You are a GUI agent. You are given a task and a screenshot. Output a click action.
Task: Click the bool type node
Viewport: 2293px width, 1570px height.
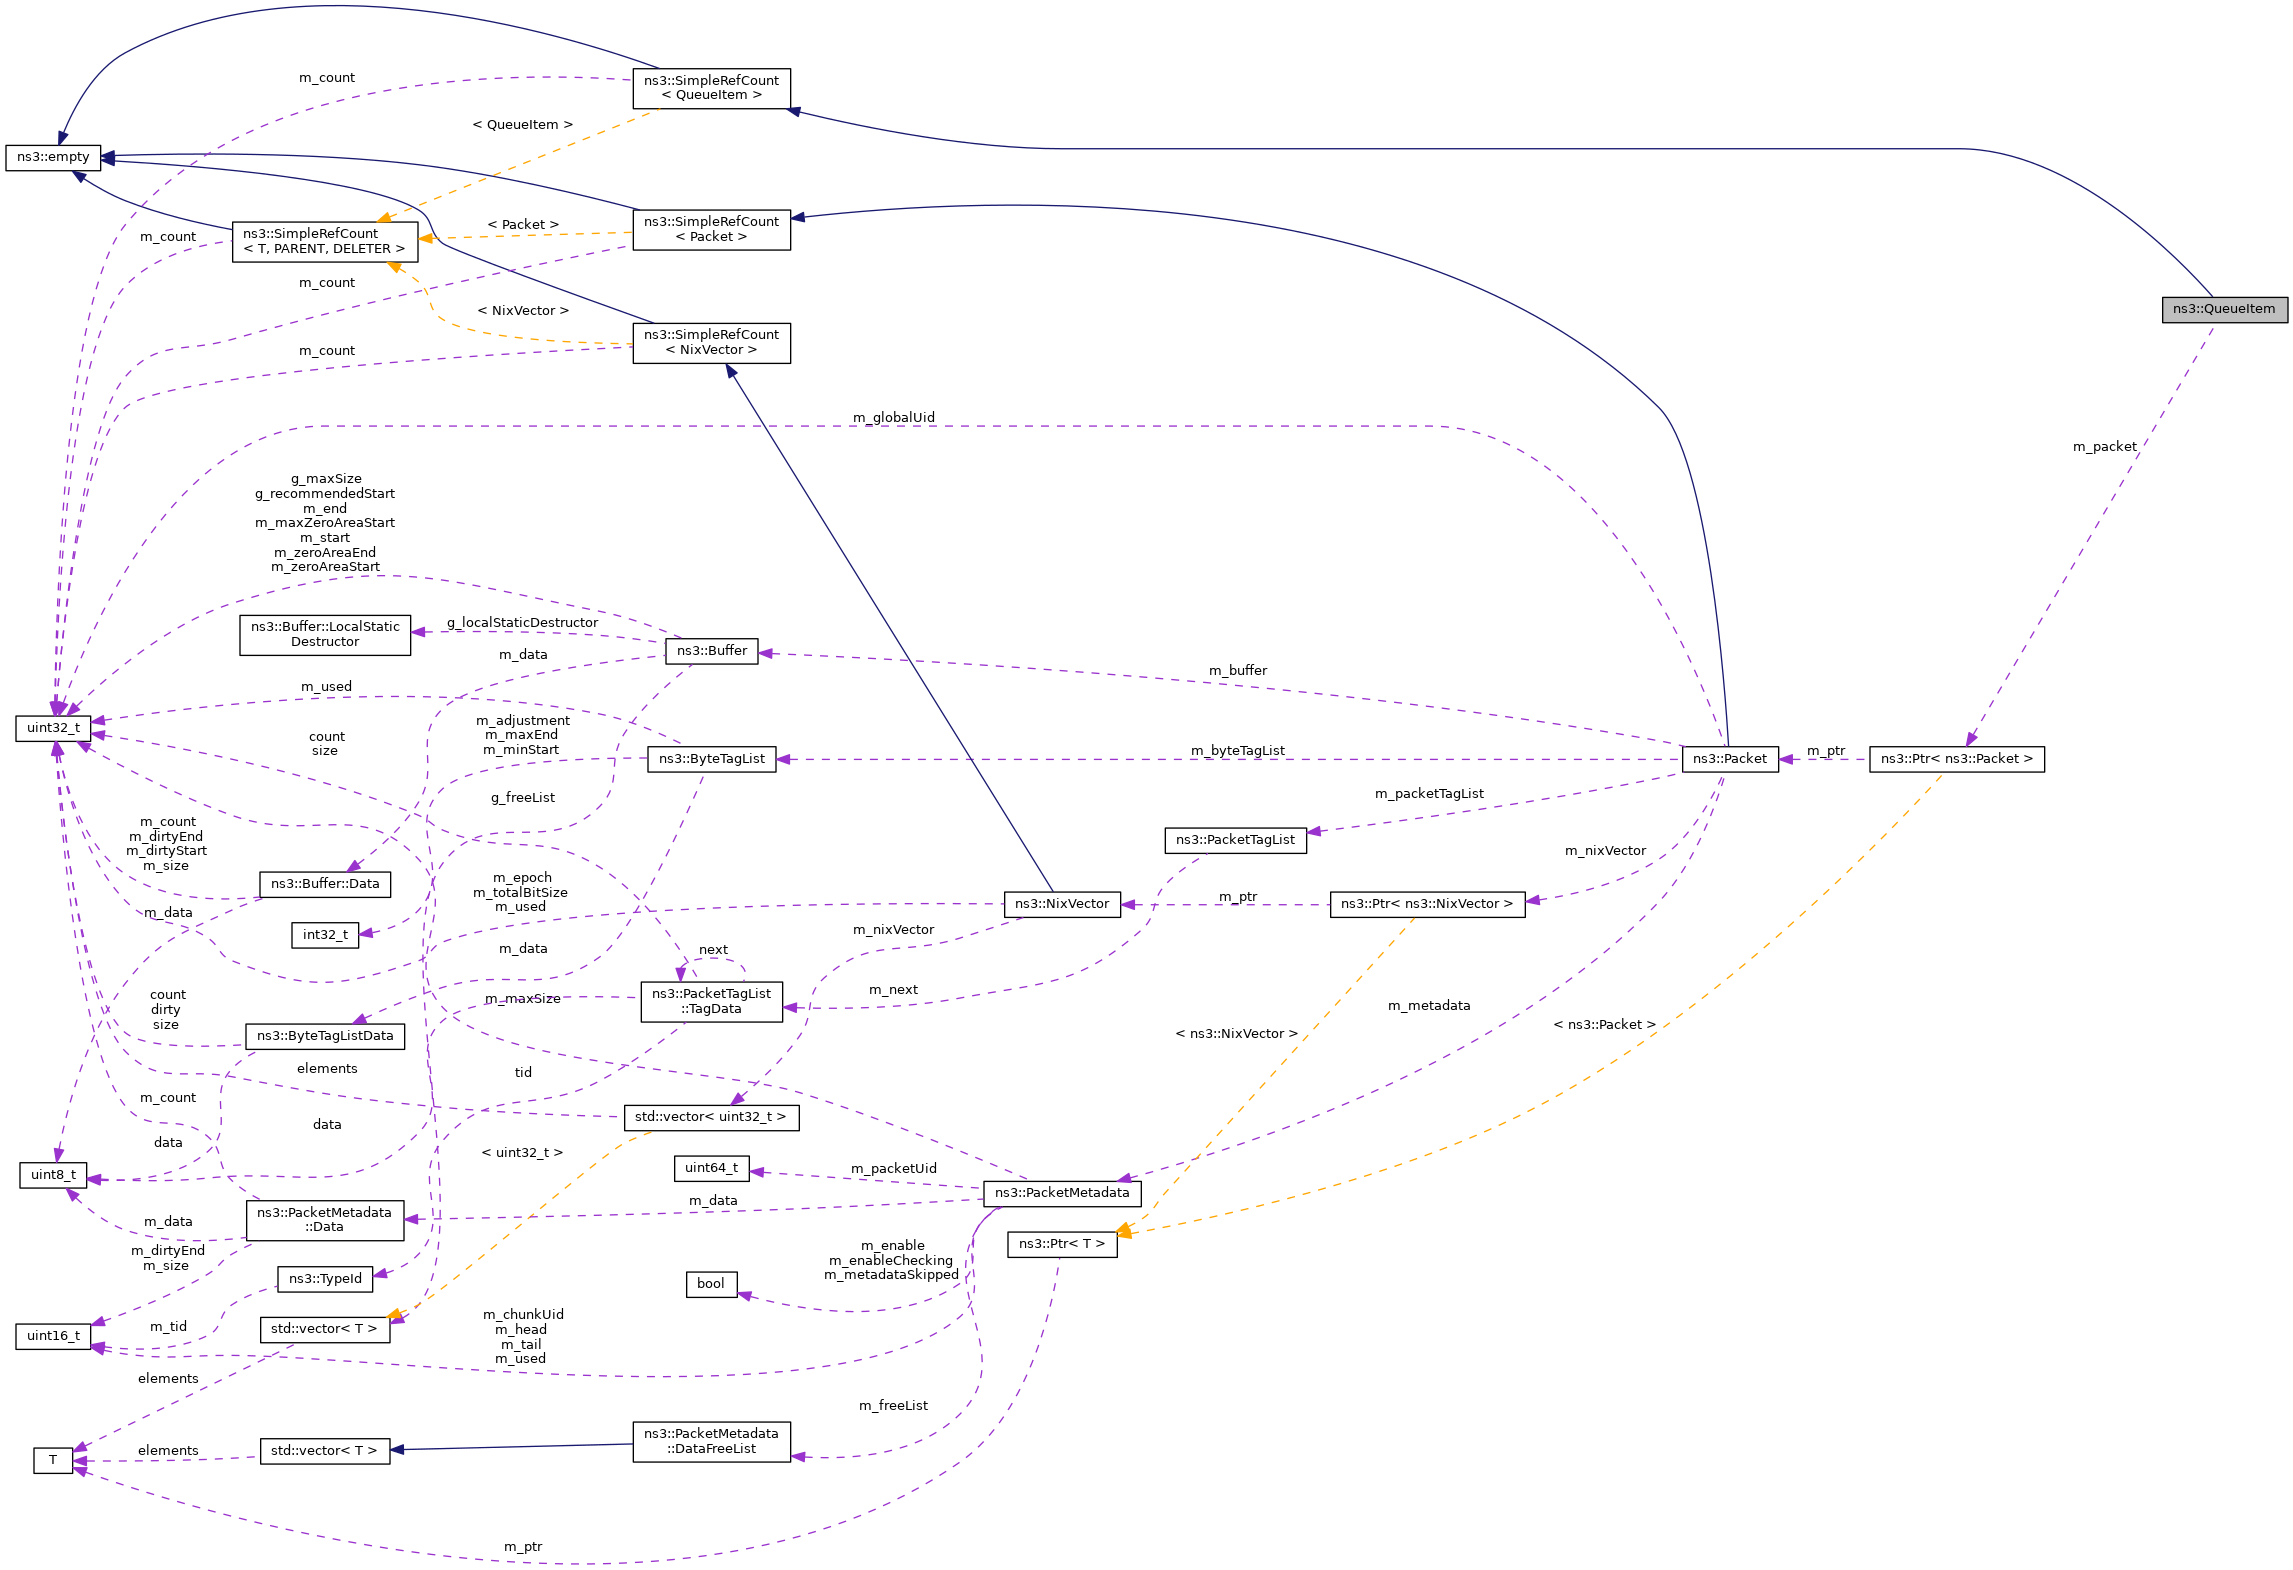coord(711,1284)
